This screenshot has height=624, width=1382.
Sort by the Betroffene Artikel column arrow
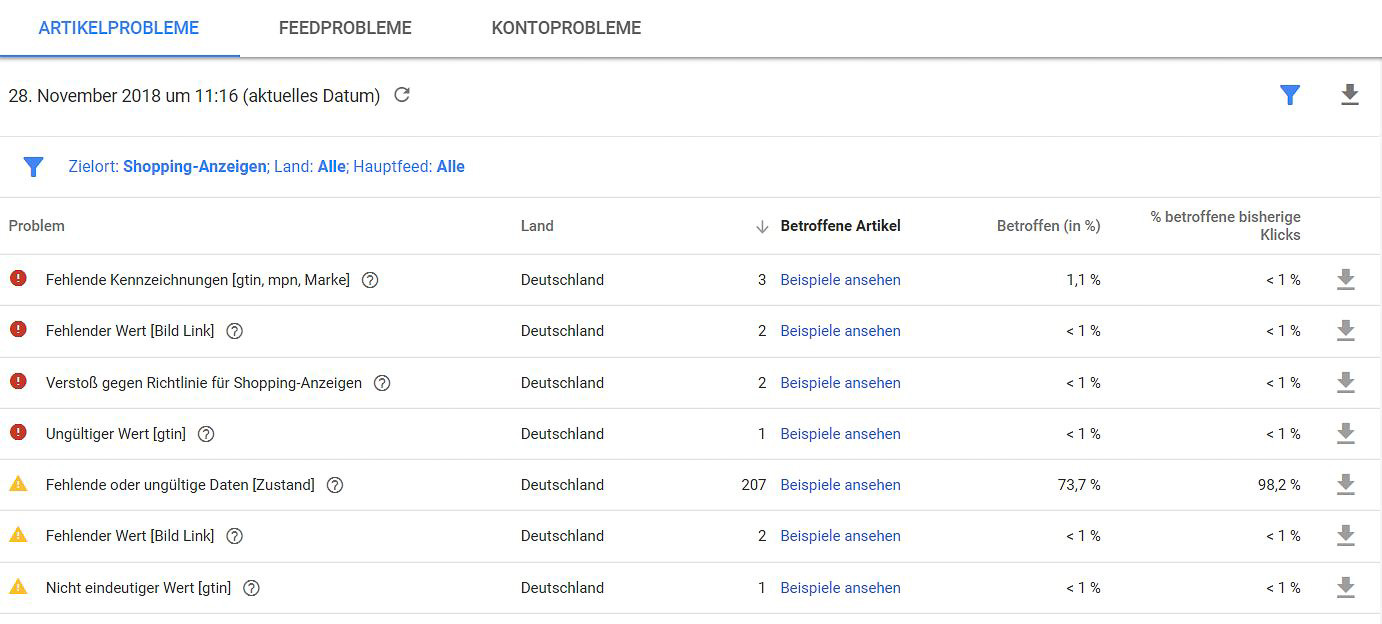click(x=762, y=227)
